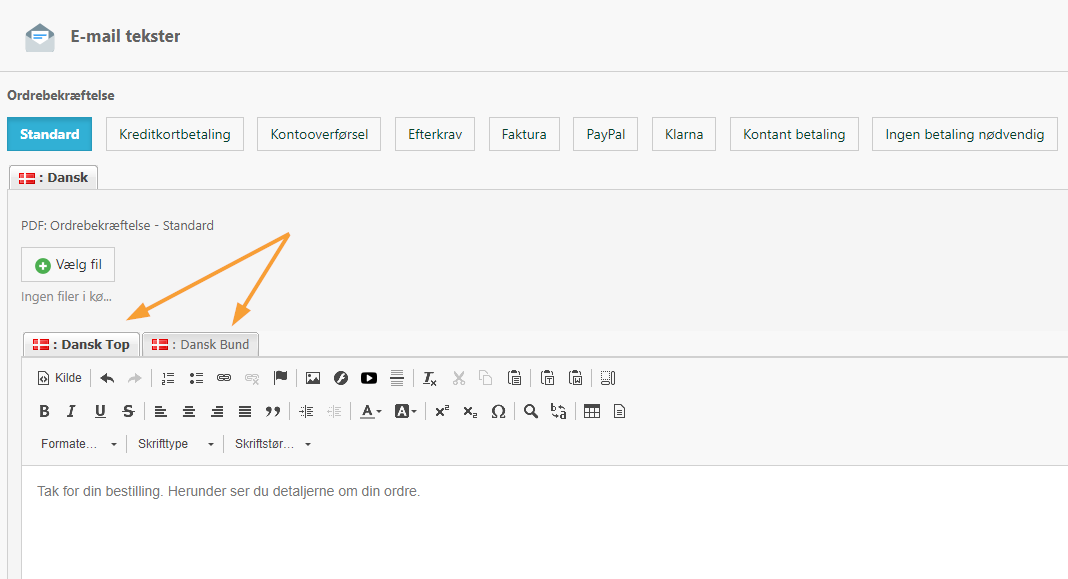Open the special character Omega tool
This screenshot has height=579, width=1068.
[498, 411]
